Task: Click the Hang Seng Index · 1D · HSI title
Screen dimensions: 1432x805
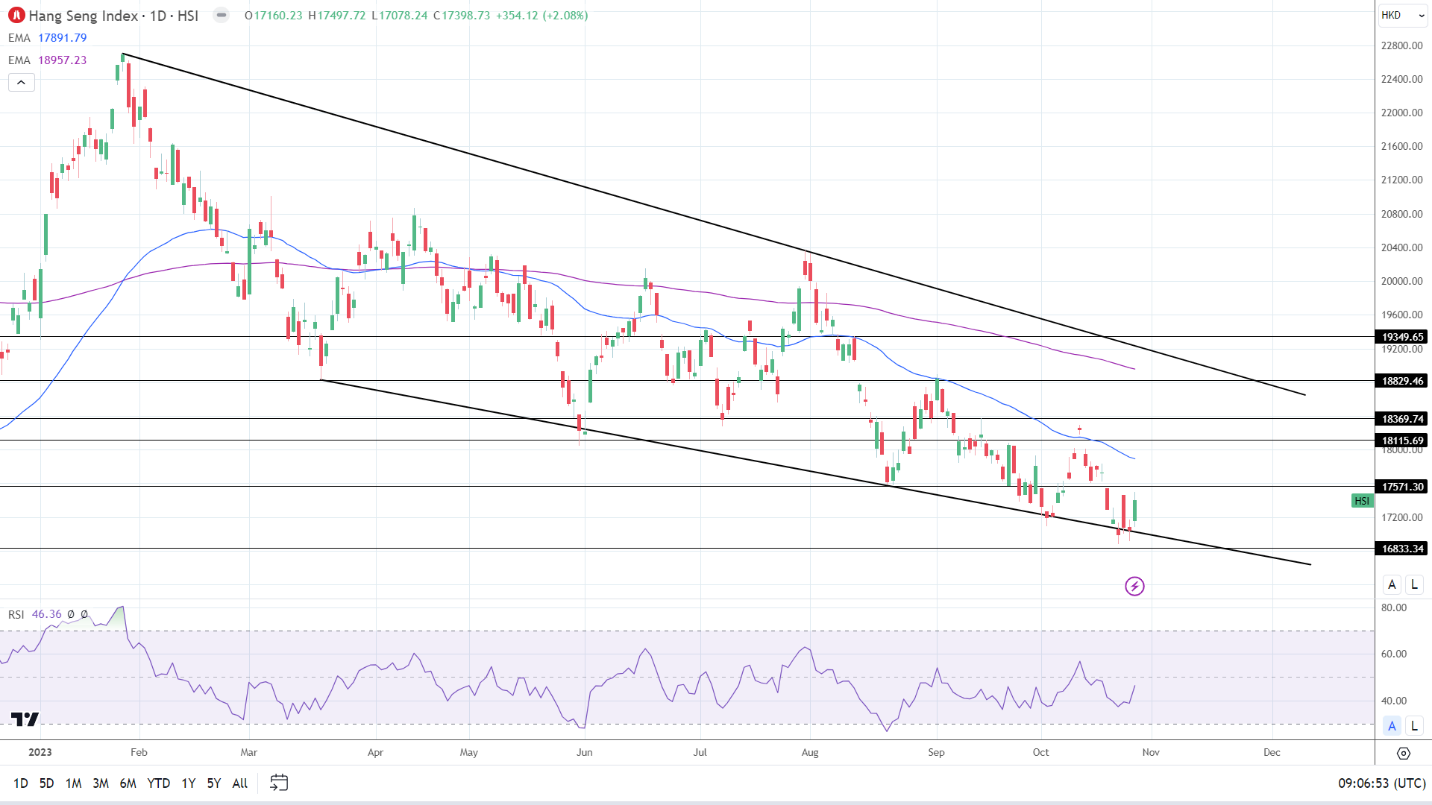Action: (x=115, y=15)
